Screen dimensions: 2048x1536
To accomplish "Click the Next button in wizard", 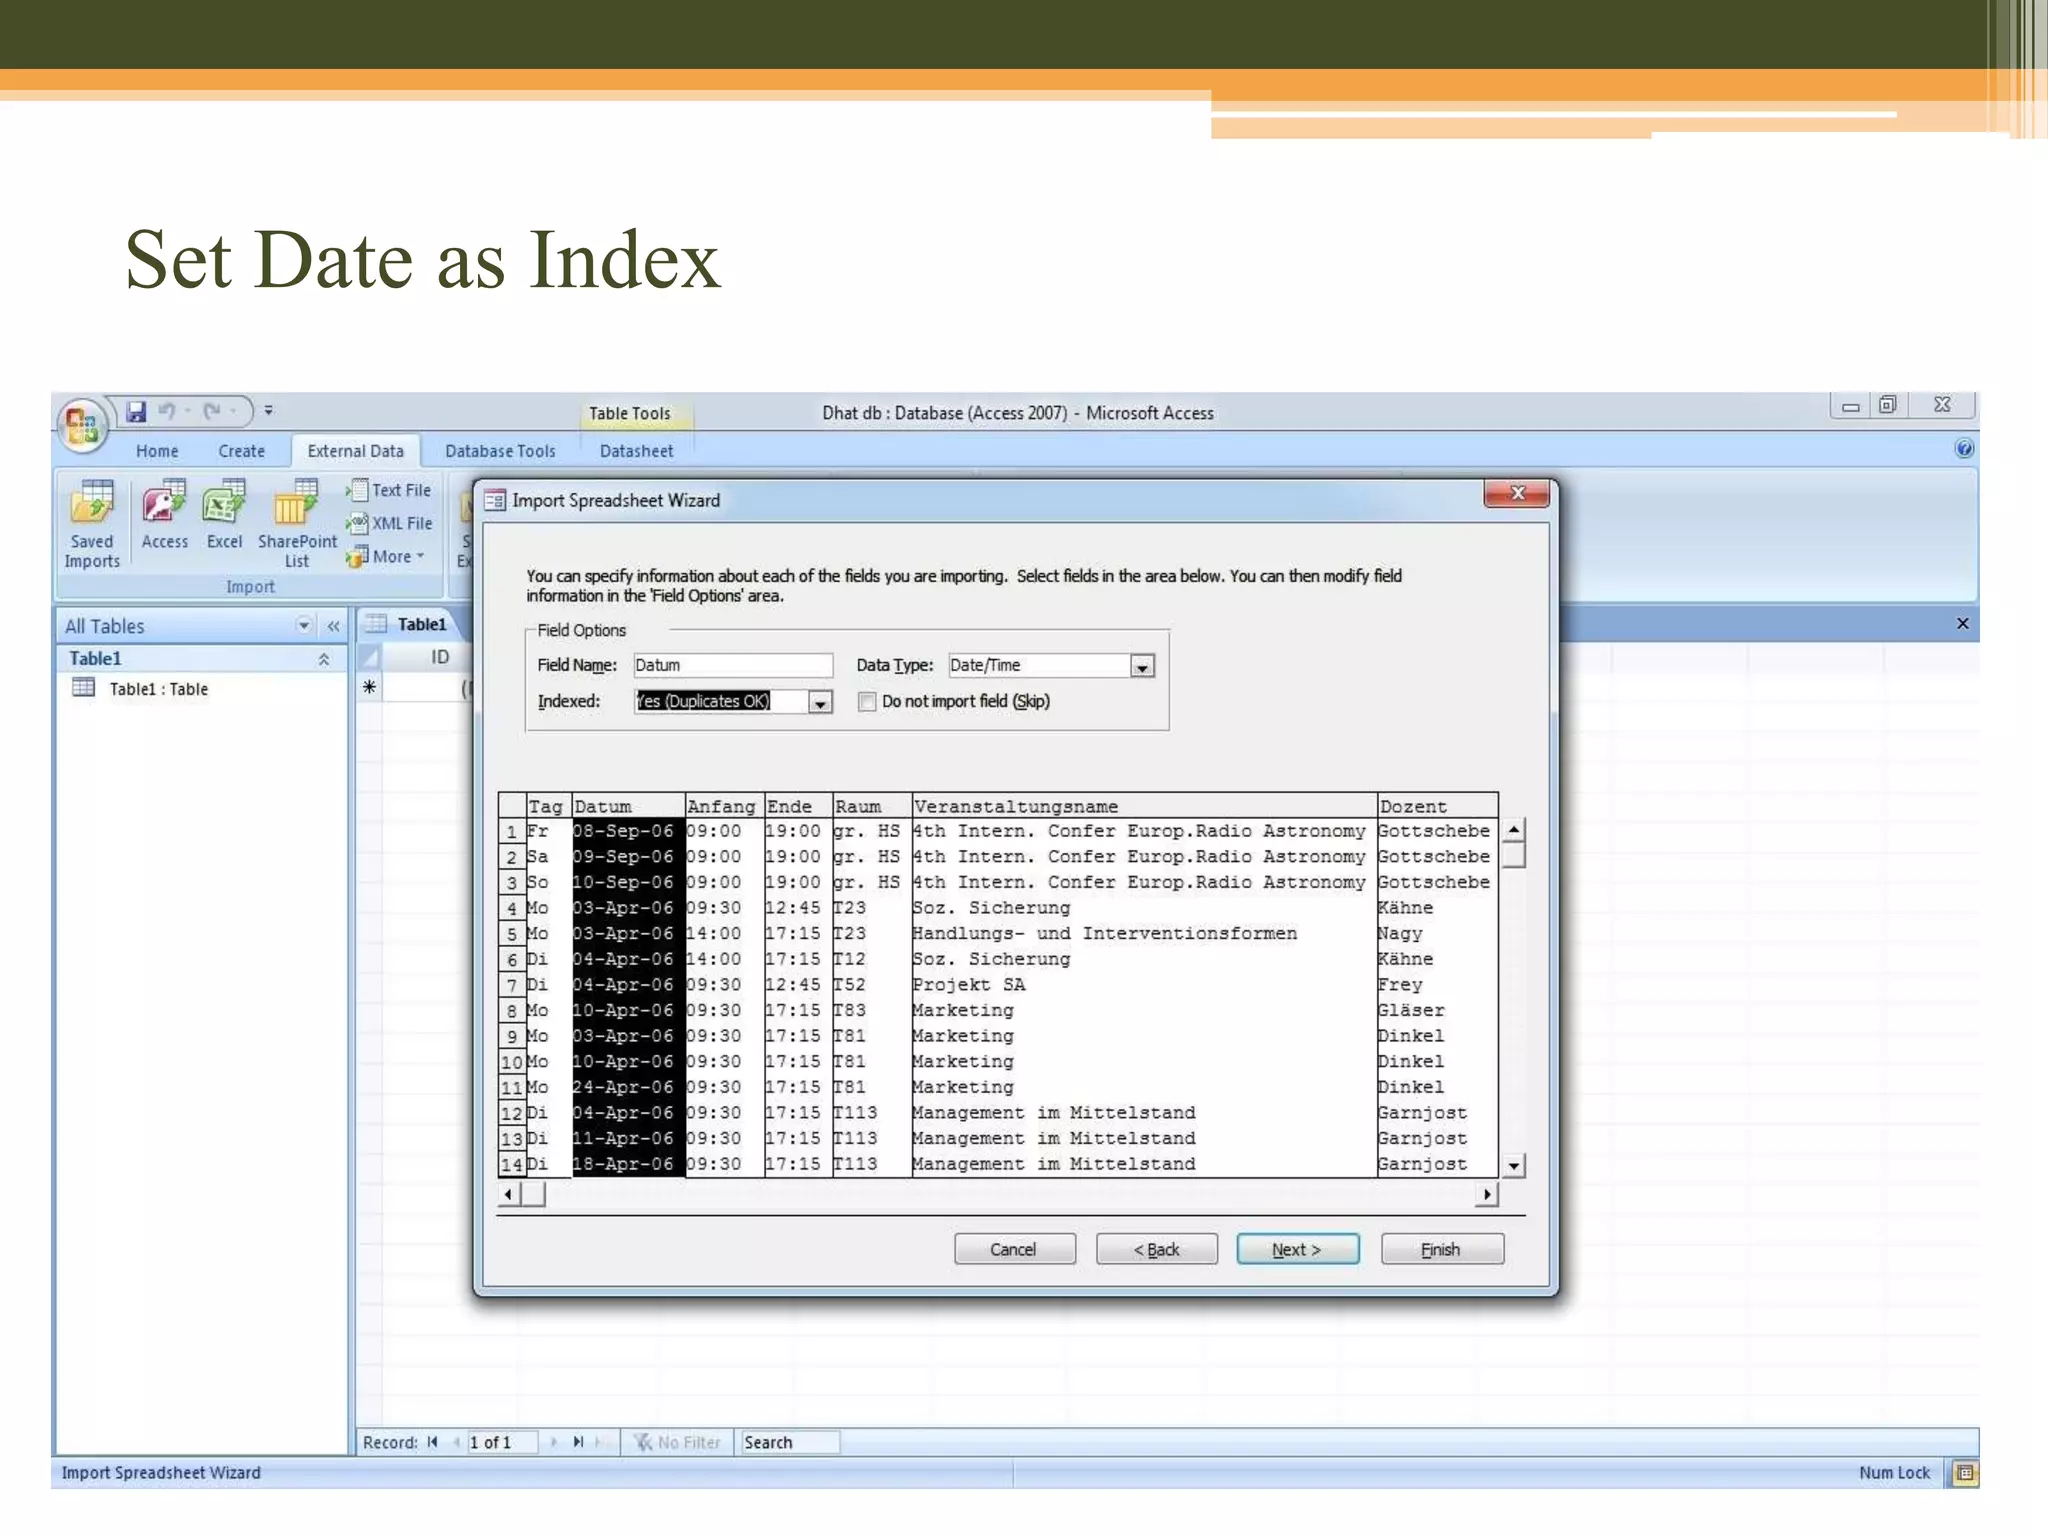I will [1298, 1249].
